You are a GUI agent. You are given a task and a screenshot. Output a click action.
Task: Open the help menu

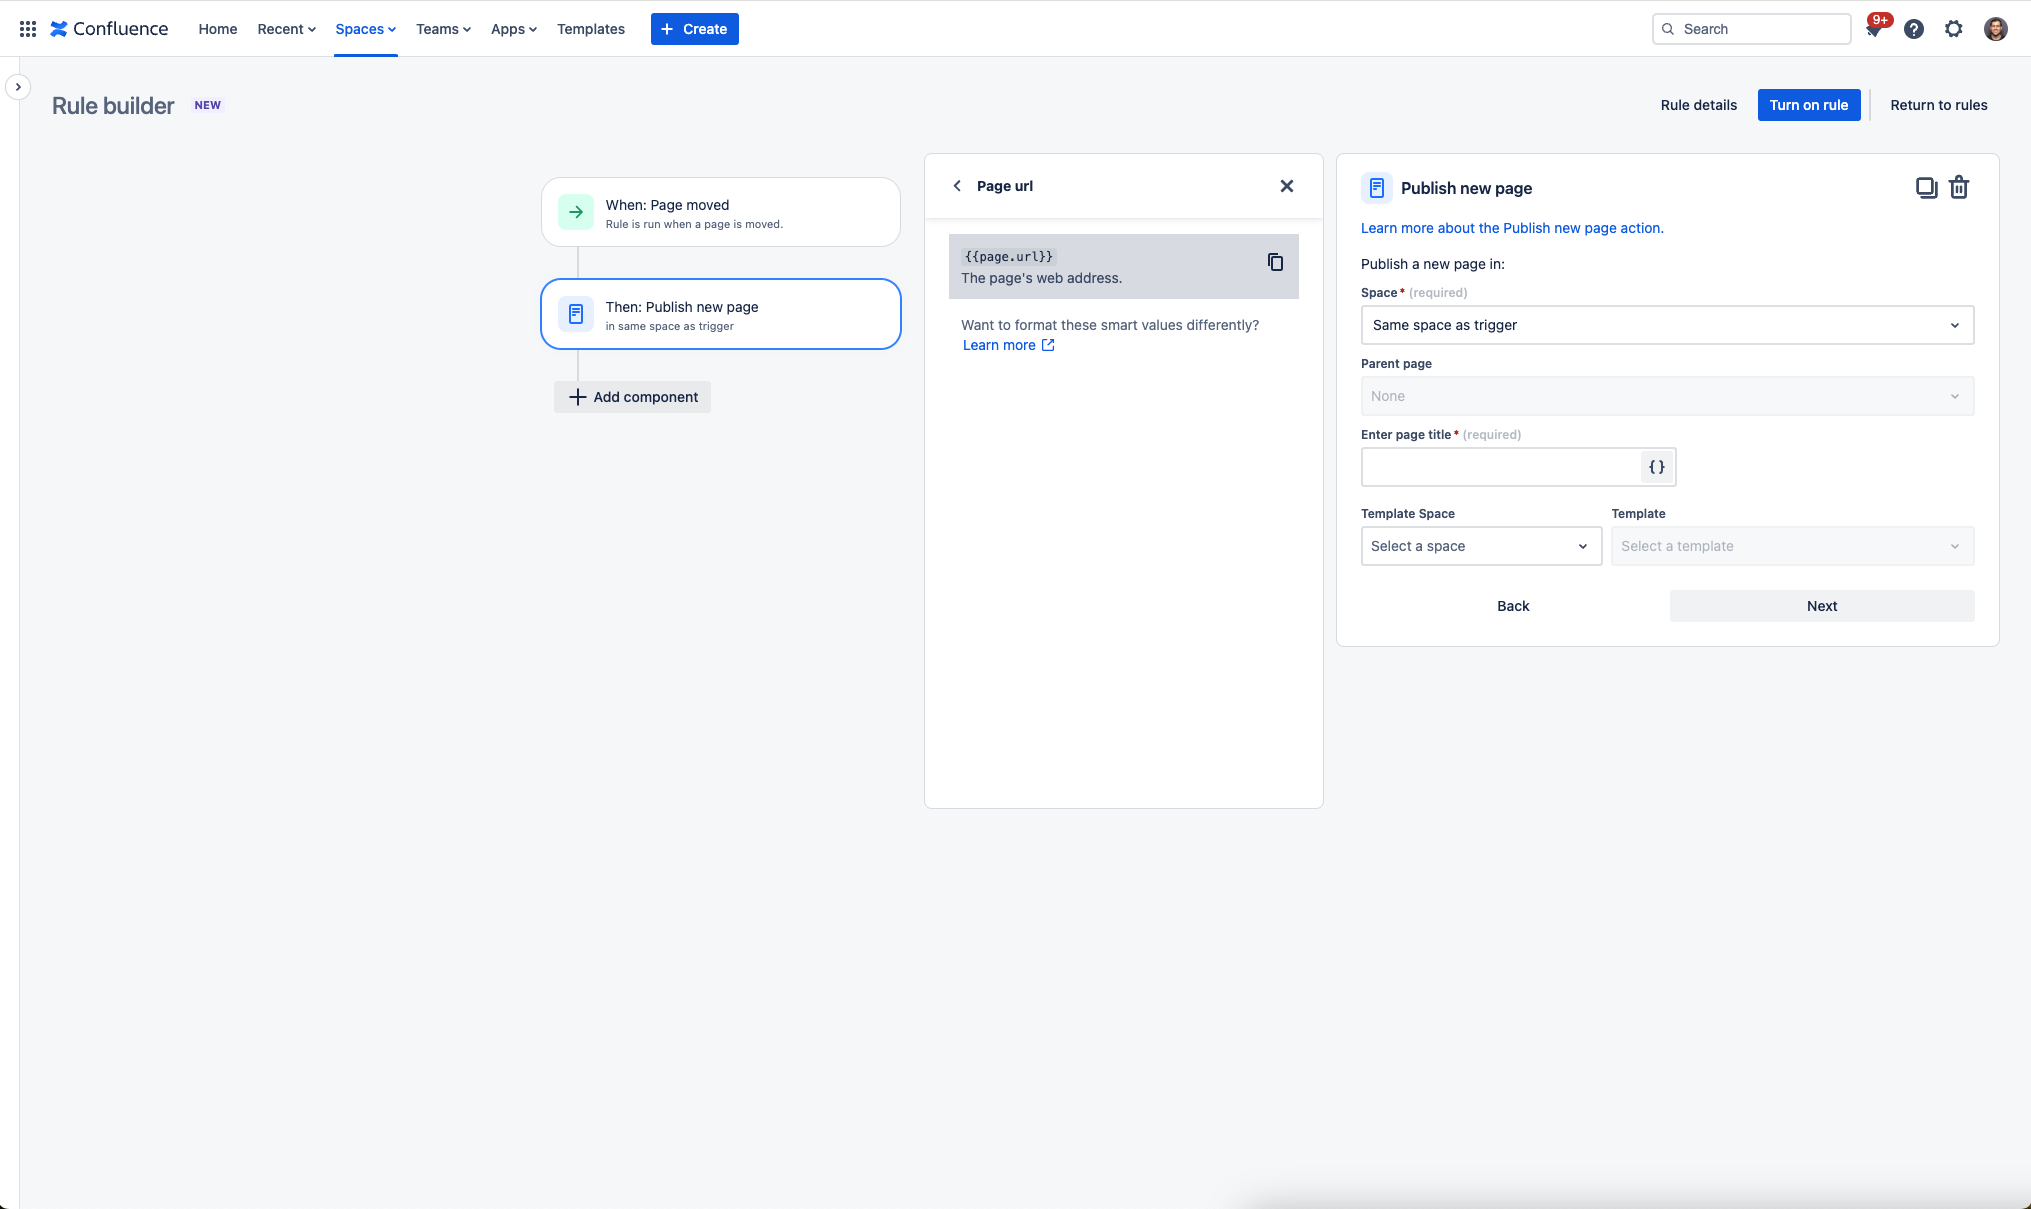click(1913, 28)
